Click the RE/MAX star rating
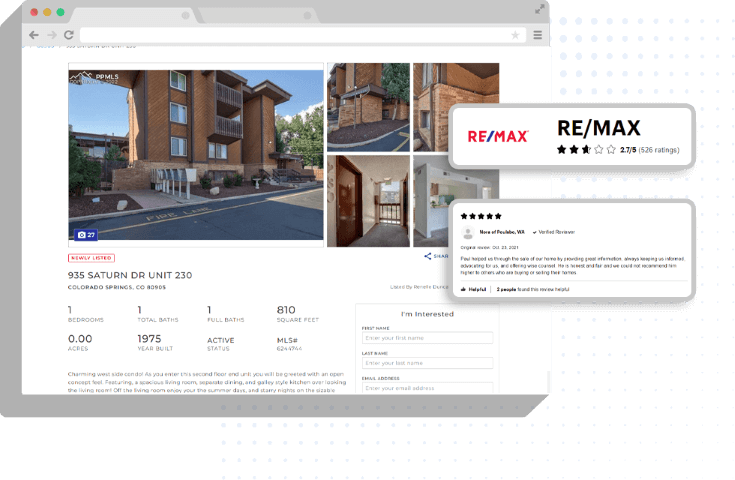735x480 pixels. [x=586, y=150]
